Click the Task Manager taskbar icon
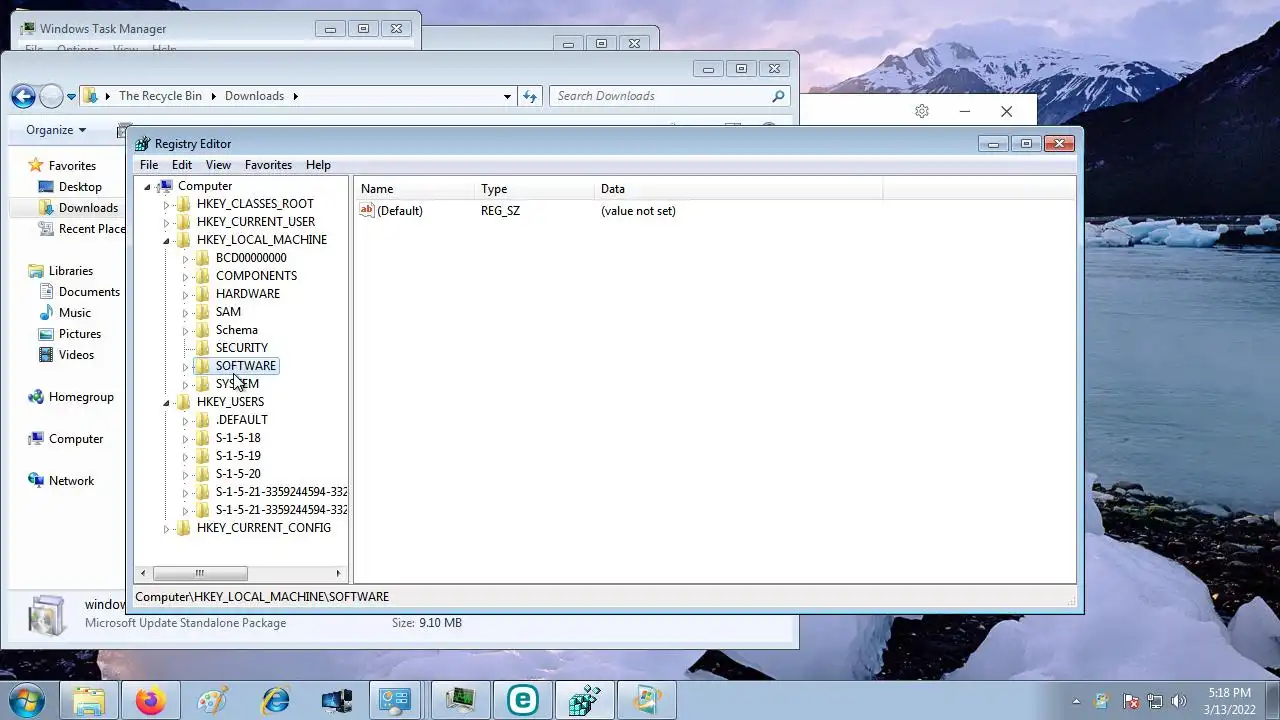The width and height of the screenshot is (1280, 720). click(x=460, y=701)
